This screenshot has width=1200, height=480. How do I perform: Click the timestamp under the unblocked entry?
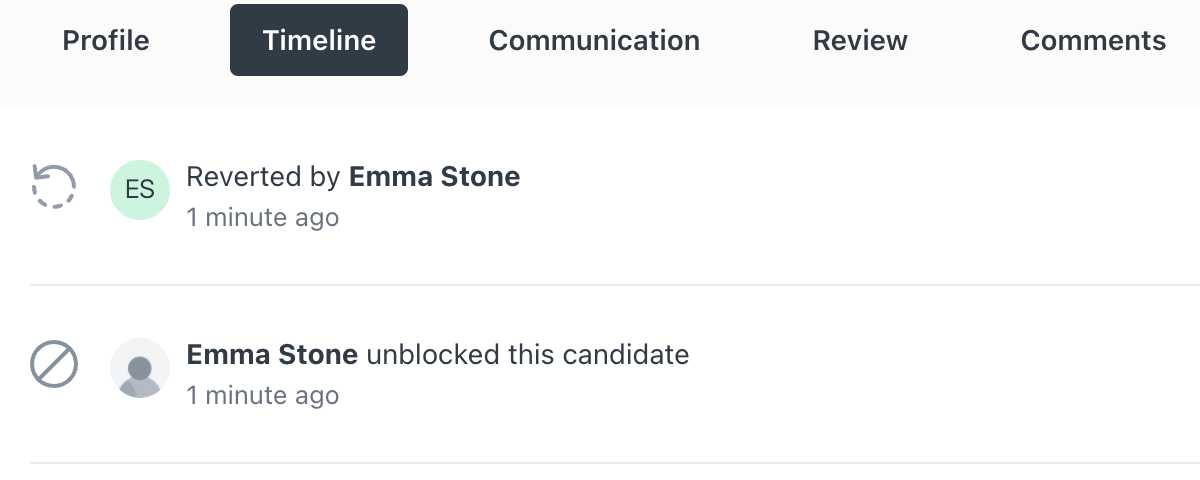pyautogui.click(x=263, y=395)
